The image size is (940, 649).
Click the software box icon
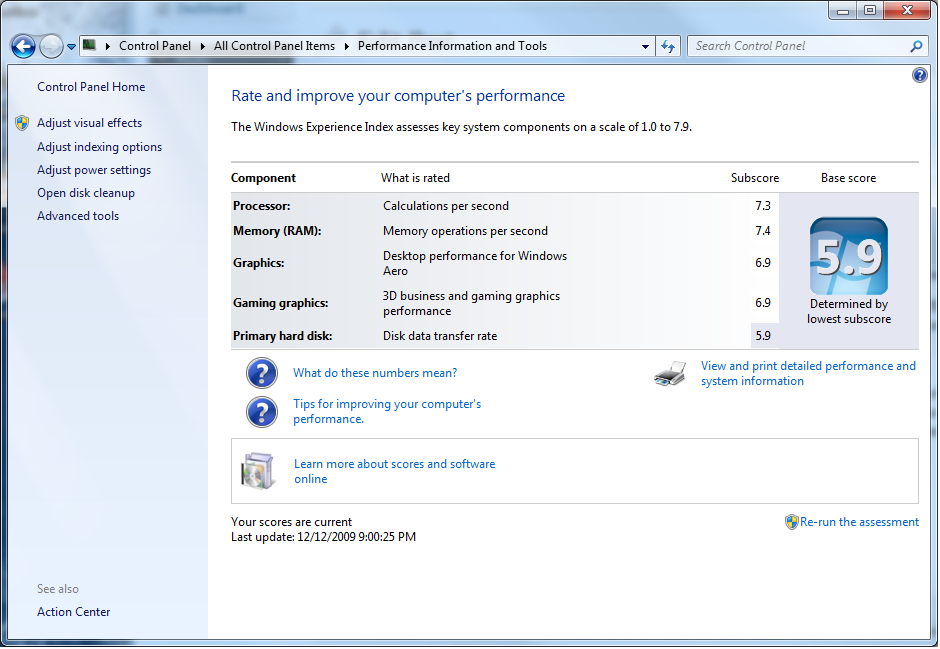click(258, 470)
